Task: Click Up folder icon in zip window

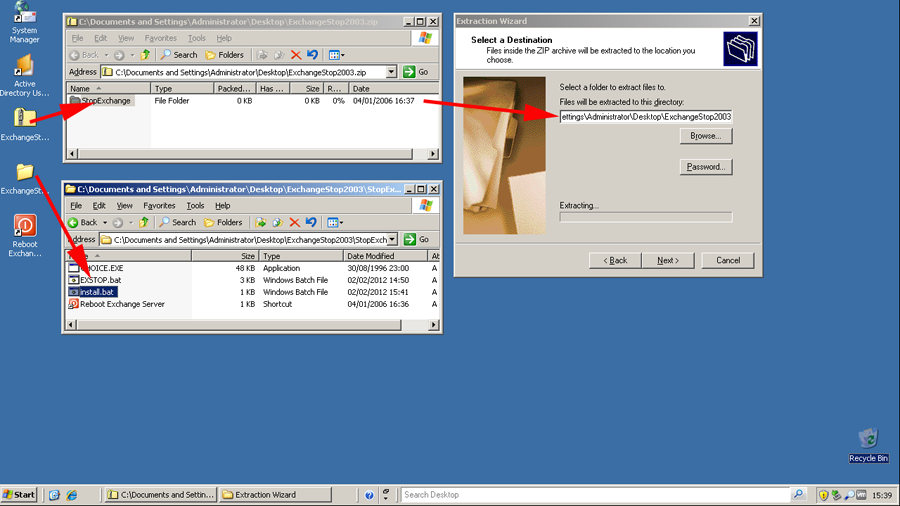Action: coord(145,55)
